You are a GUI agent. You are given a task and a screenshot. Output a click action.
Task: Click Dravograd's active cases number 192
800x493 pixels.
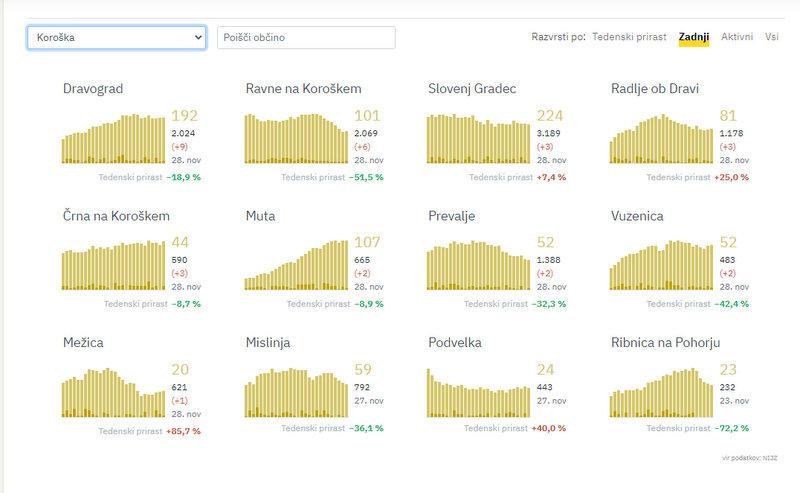(x=185, y=116)
